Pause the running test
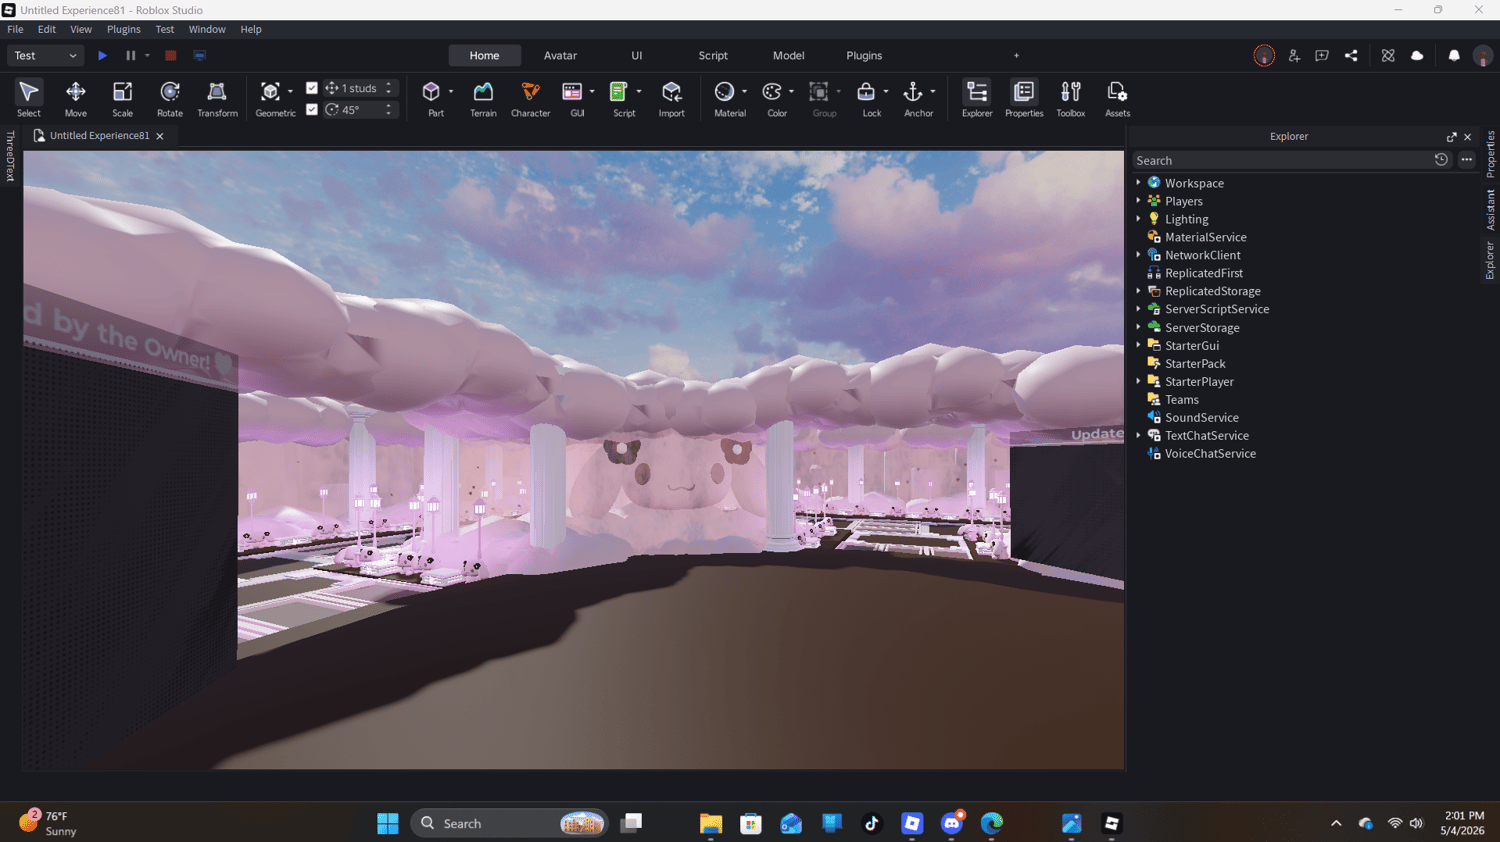The width and height of the screenshot is (1500, 842). [x=130, y=56]
